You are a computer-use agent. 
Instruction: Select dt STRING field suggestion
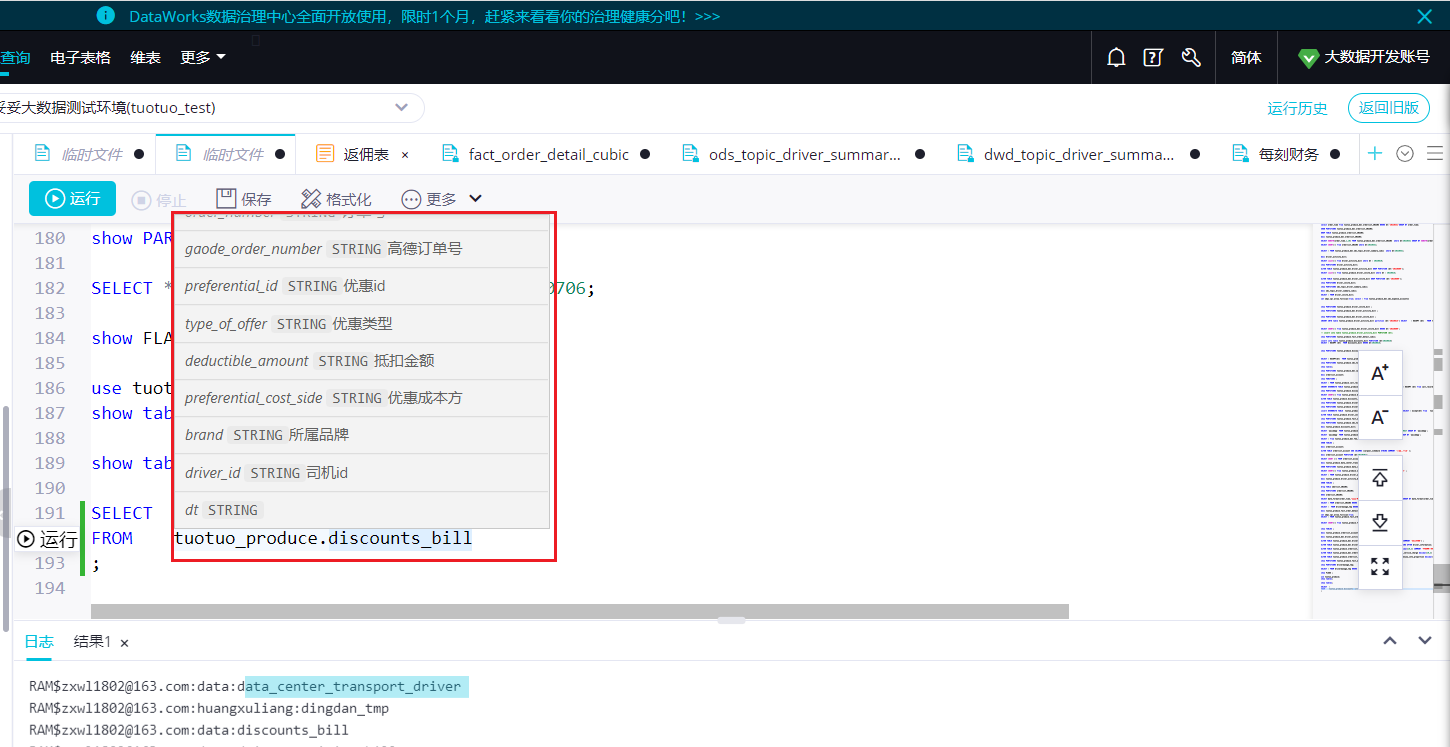[x=361, y=510]
